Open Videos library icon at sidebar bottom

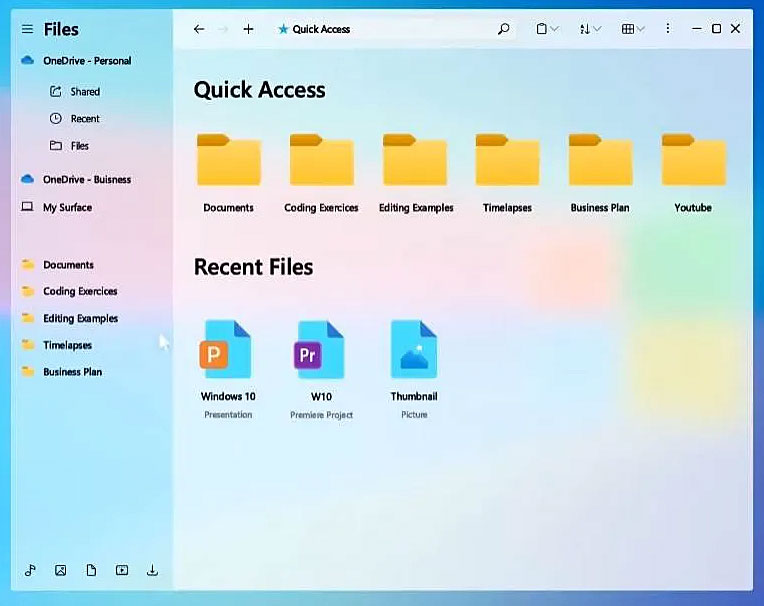pos(122,570)
